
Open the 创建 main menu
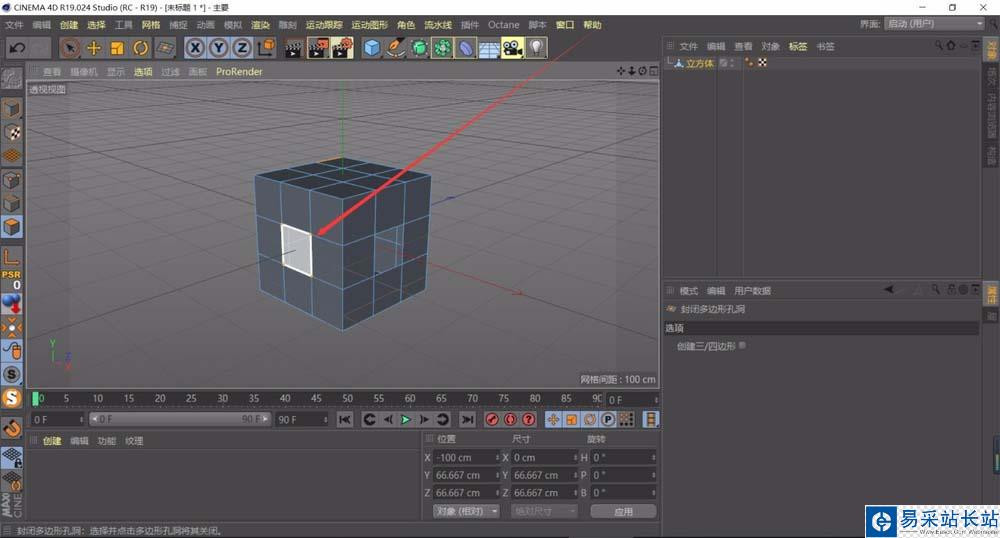pos(69,25)
